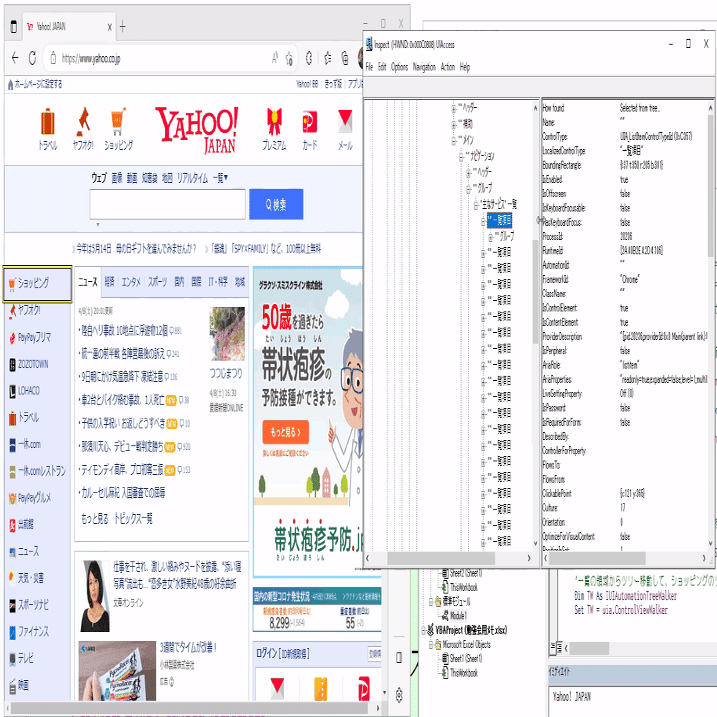717x717 pixels.
Task: Select the リアルタイム search category
Action: click(x=193, y=178)
